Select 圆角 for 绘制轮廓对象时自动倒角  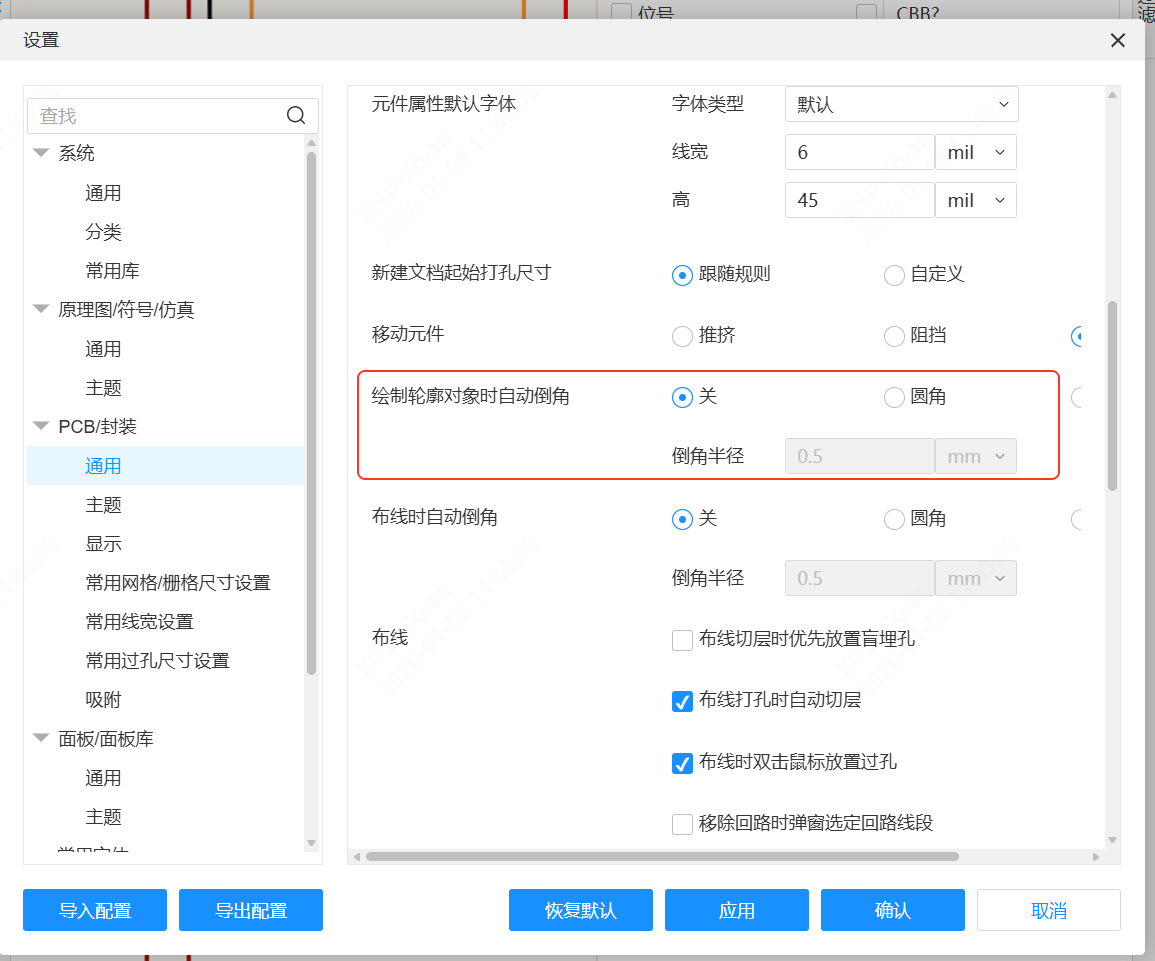coord(893,397)
